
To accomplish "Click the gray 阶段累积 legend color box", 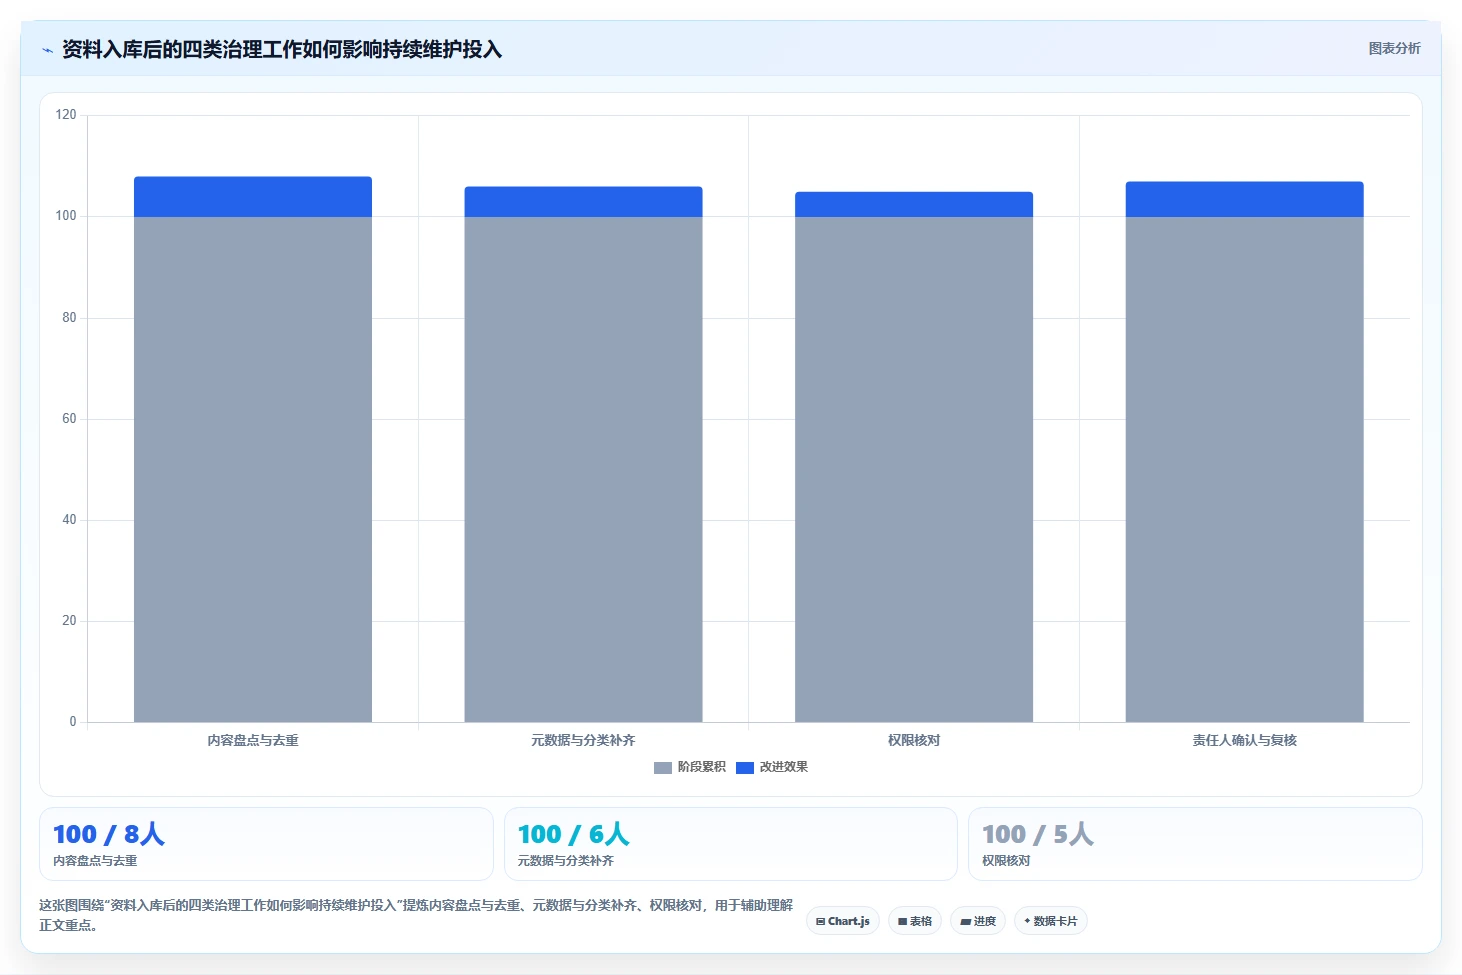I will [x=663, y=768].
